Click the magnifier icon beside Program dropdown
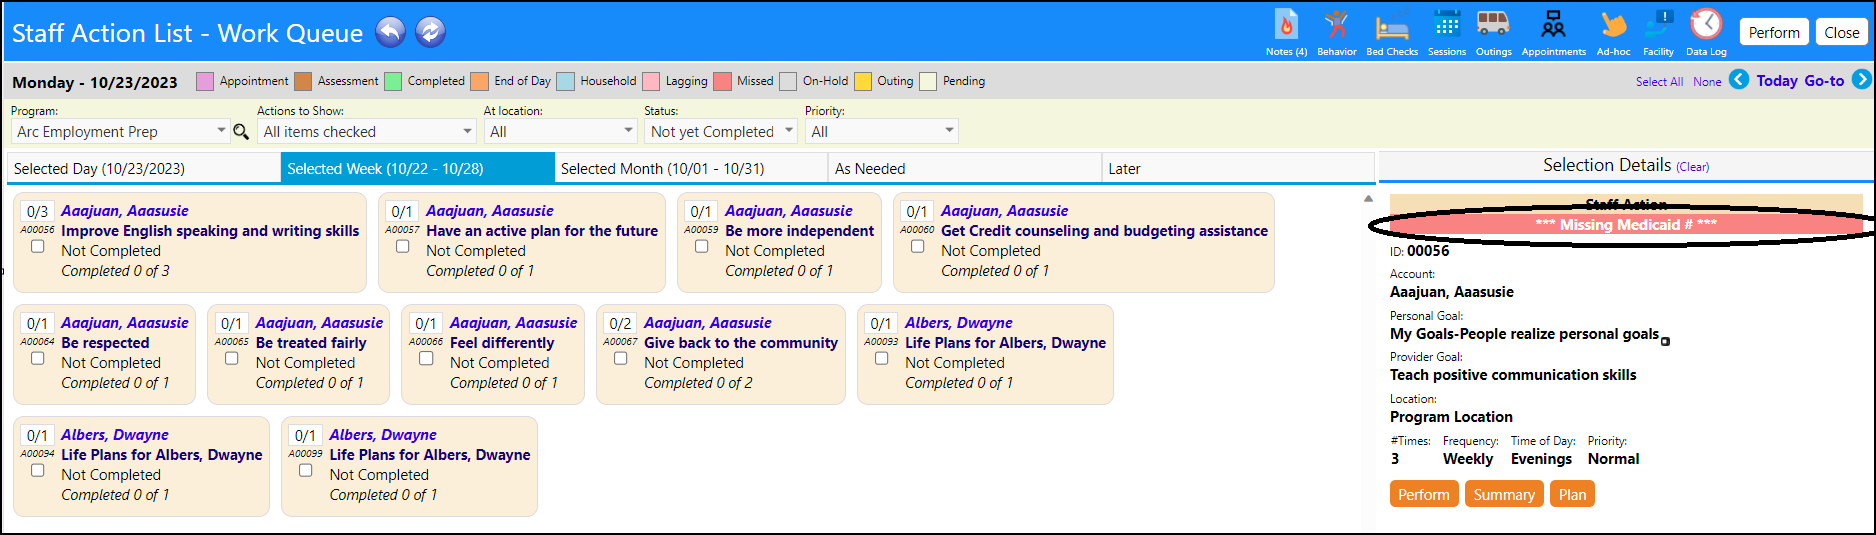 241,131
